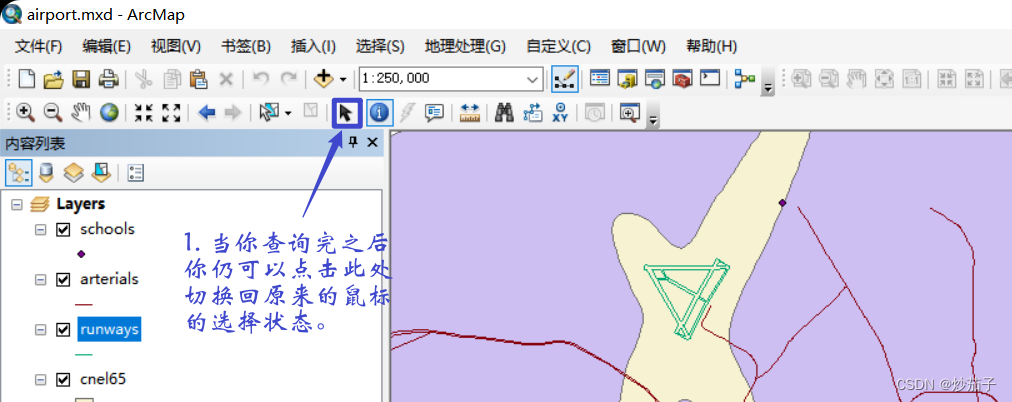Go back to previous extent
This screenshot has width=1012, height=402.
point(207,113)
